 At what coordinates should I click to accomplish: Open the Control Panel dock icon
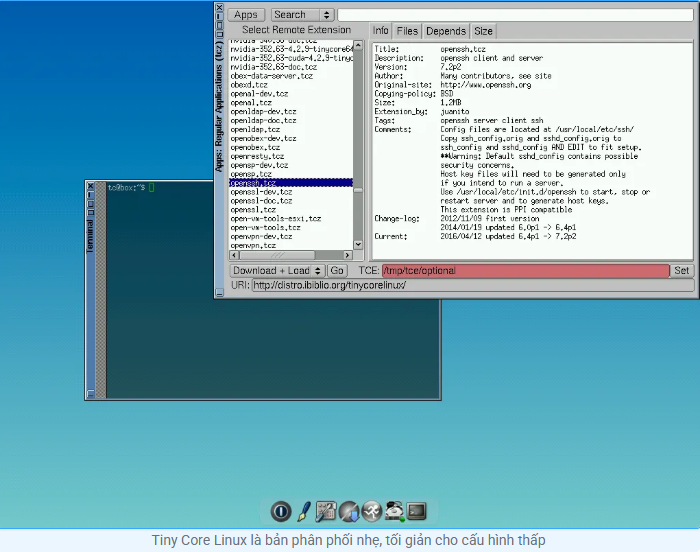tap(326, 511)
